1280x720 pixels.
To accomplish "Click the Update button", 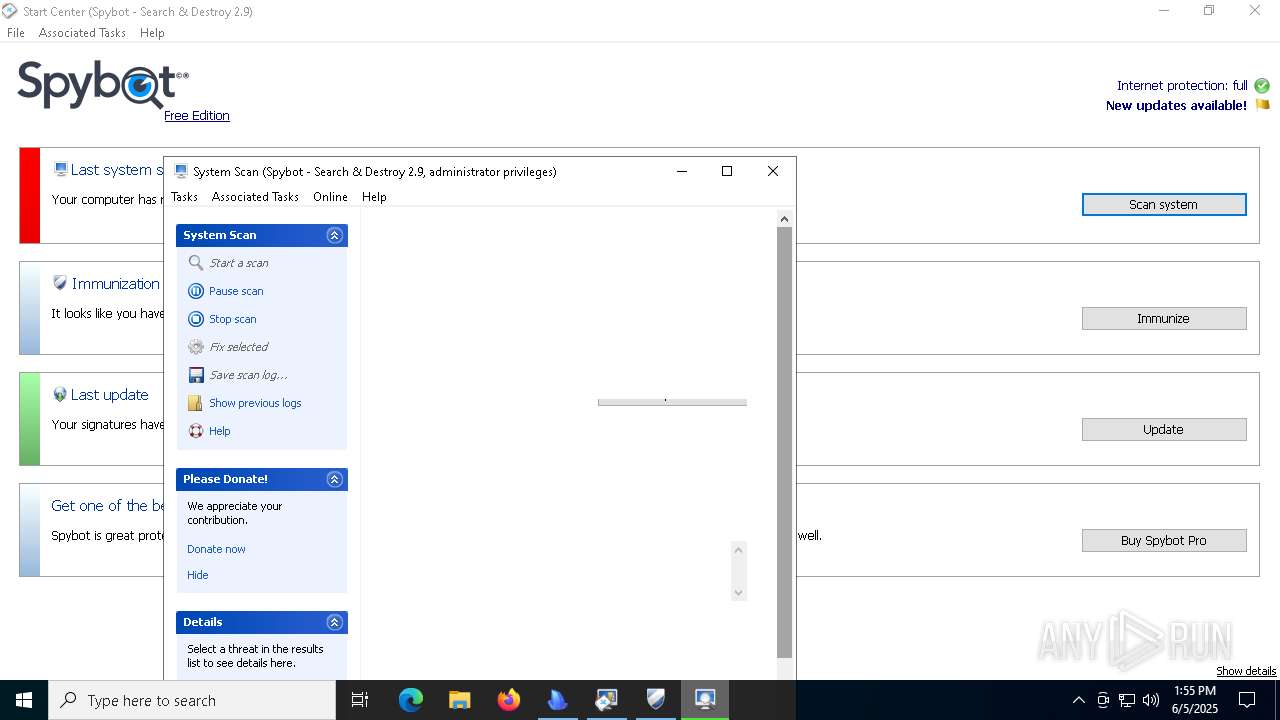I will tap(1164, 429).
